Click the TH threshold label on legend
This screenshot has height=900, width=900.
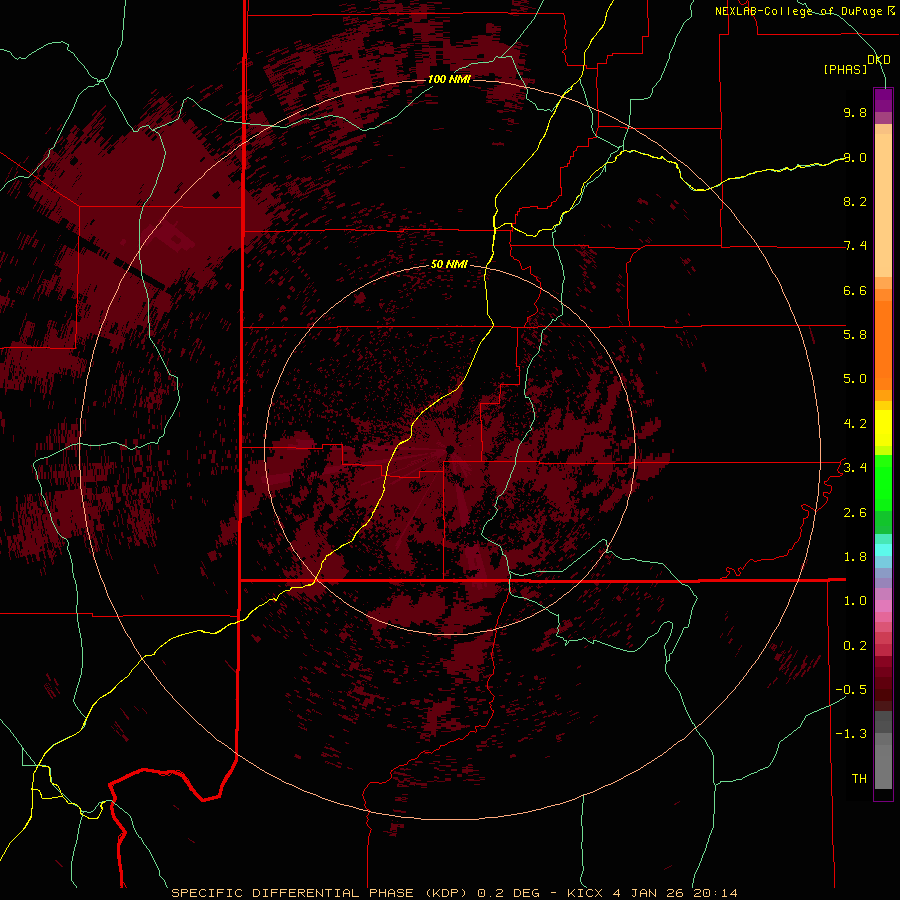(859, 779)
